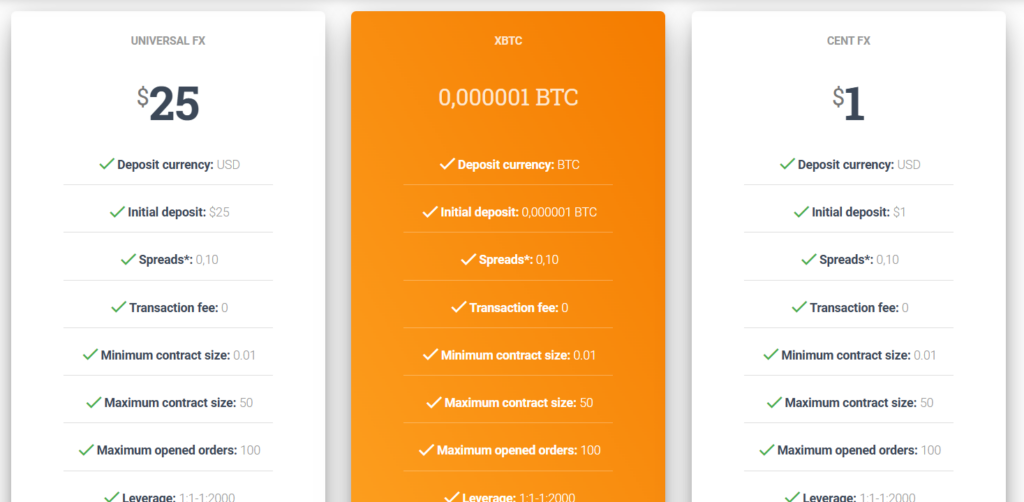The image size is (1024, 502).
Task: Click the checkmark beside Universal FX Transaction fee
Action: click(x=118, y=307)
